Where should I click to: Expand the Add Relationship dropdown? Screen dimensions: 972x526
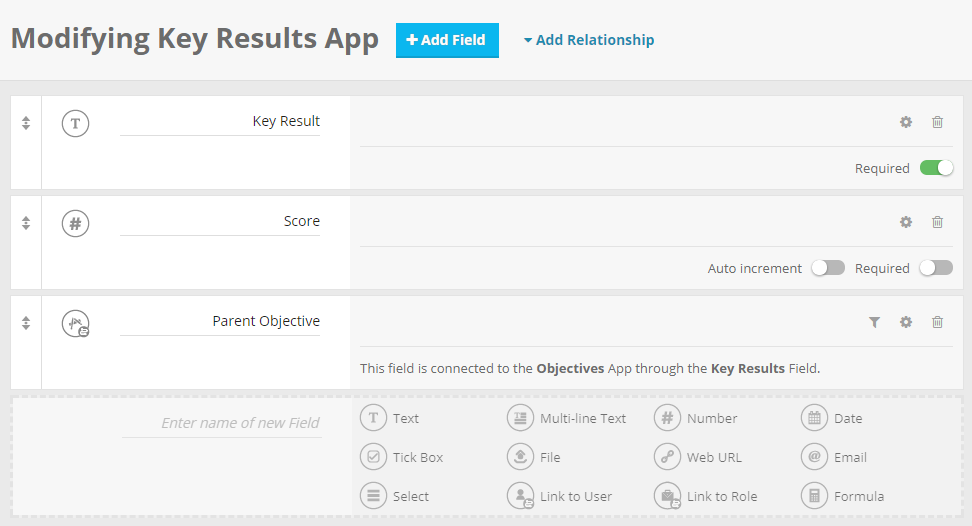coord(589,40)
